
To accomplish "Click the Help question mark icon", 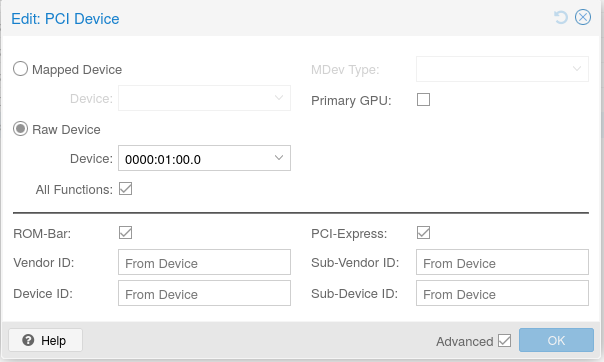I will click(28, 340).
